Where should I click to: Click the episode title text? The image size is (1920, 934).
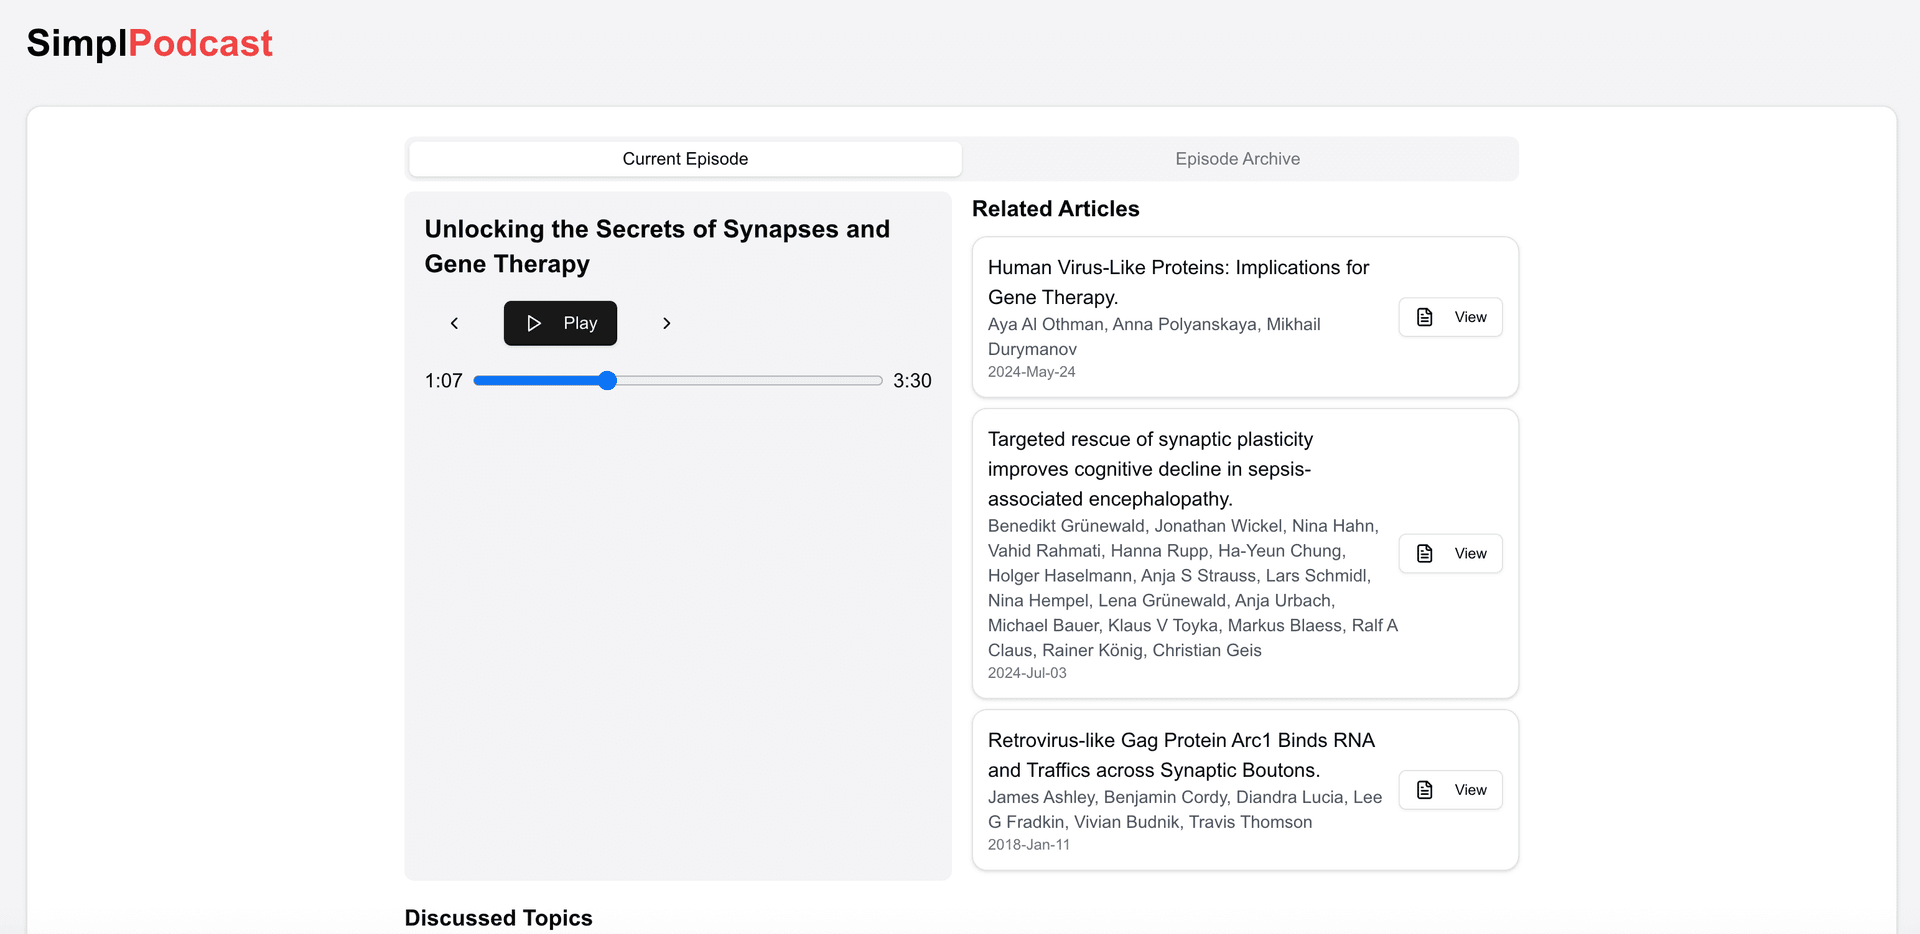click(657, 246)
